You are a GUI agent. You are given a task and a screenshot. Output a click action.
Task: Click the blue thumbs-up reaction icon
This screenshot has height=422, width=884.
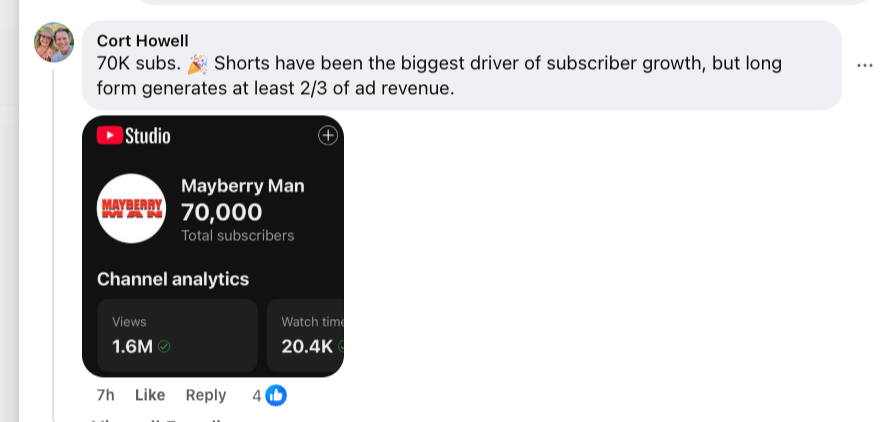pyautogui.click(x=276, y=395)
